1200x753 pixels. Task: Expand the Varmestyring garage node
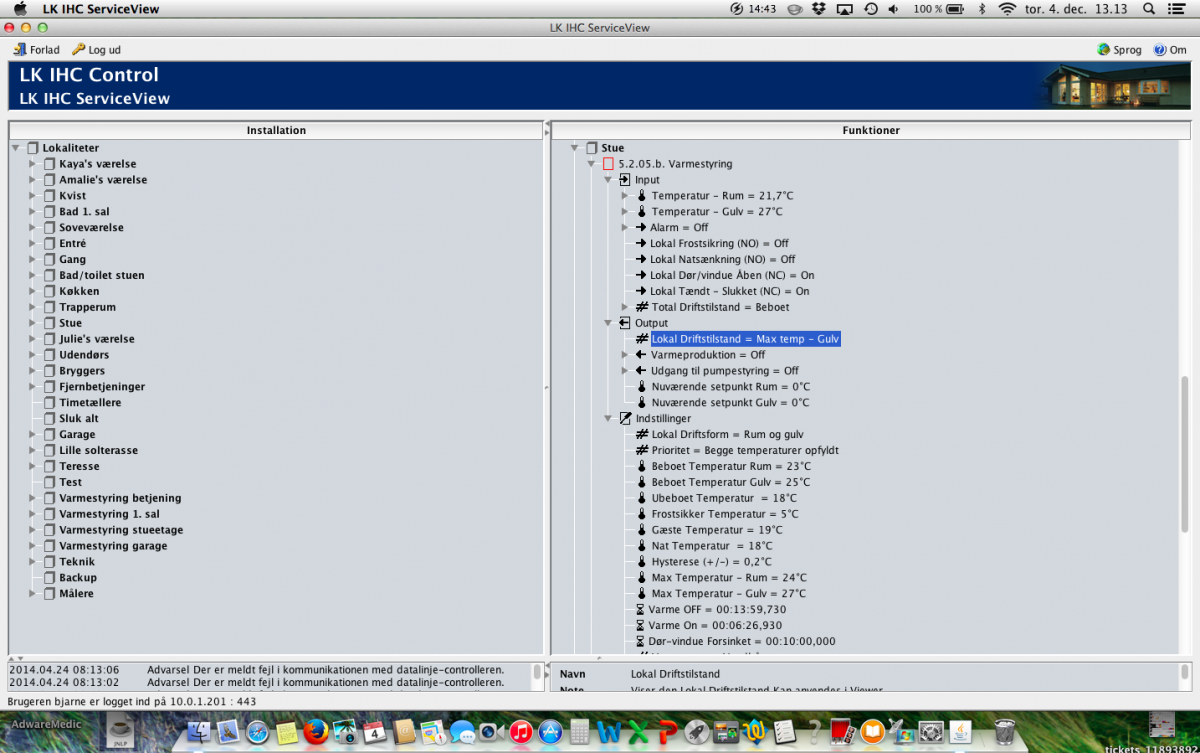33,546
